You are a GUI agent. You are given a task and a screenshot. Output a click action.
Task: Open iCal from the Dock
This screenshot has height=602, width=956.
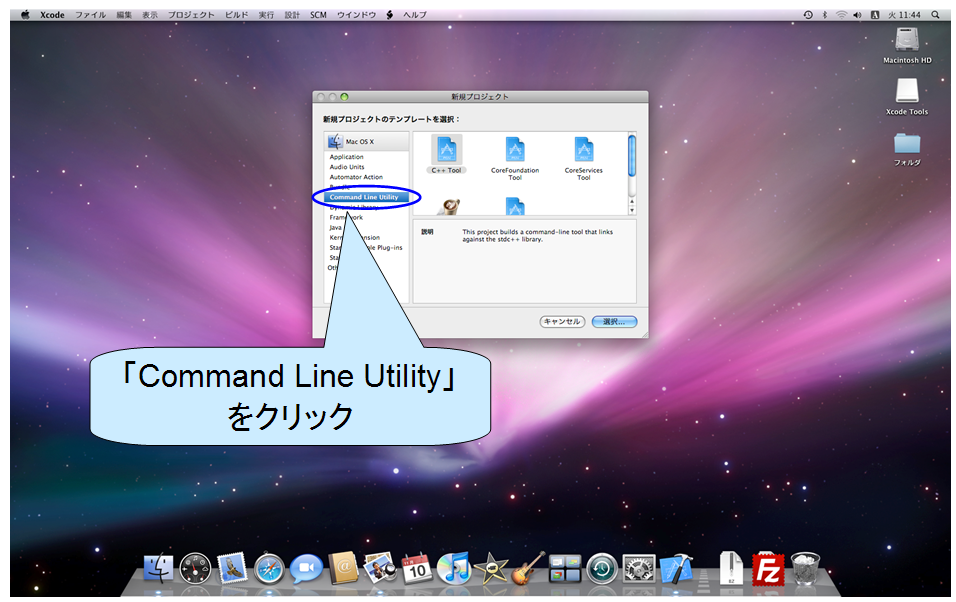point(417,568)
